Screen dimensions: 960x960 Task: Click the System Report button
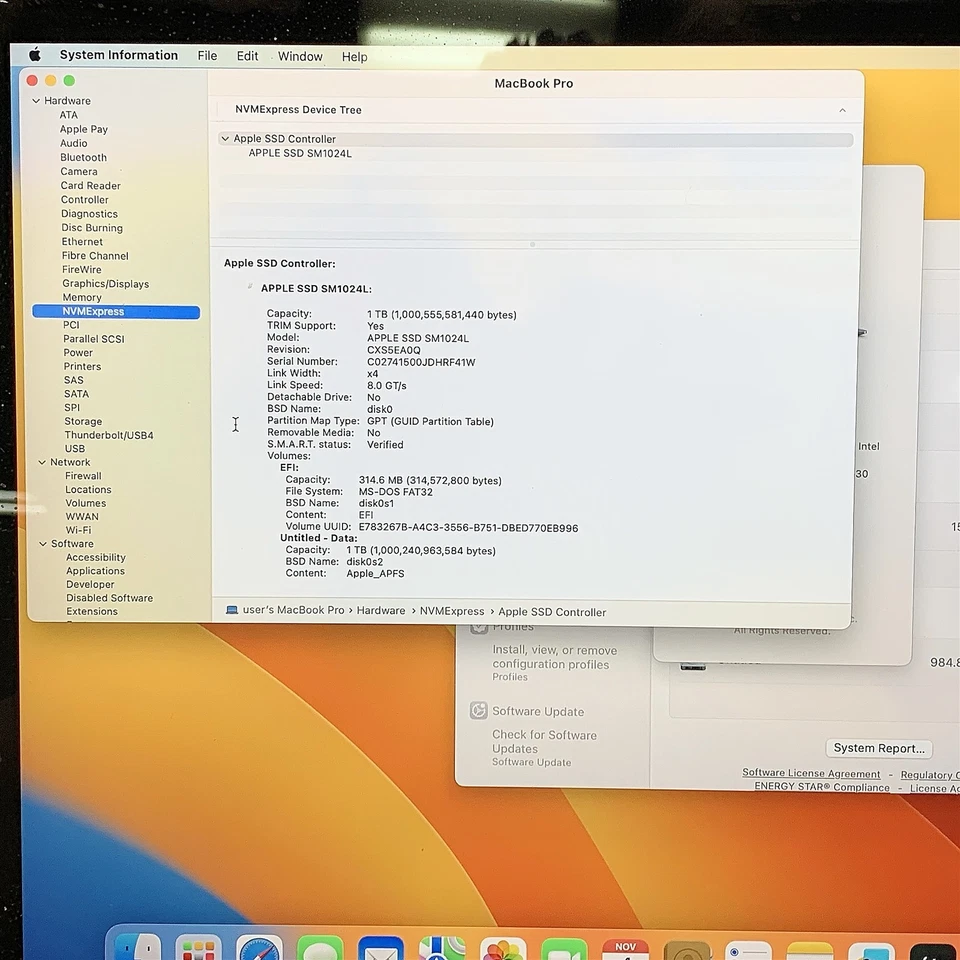[878, 748]
